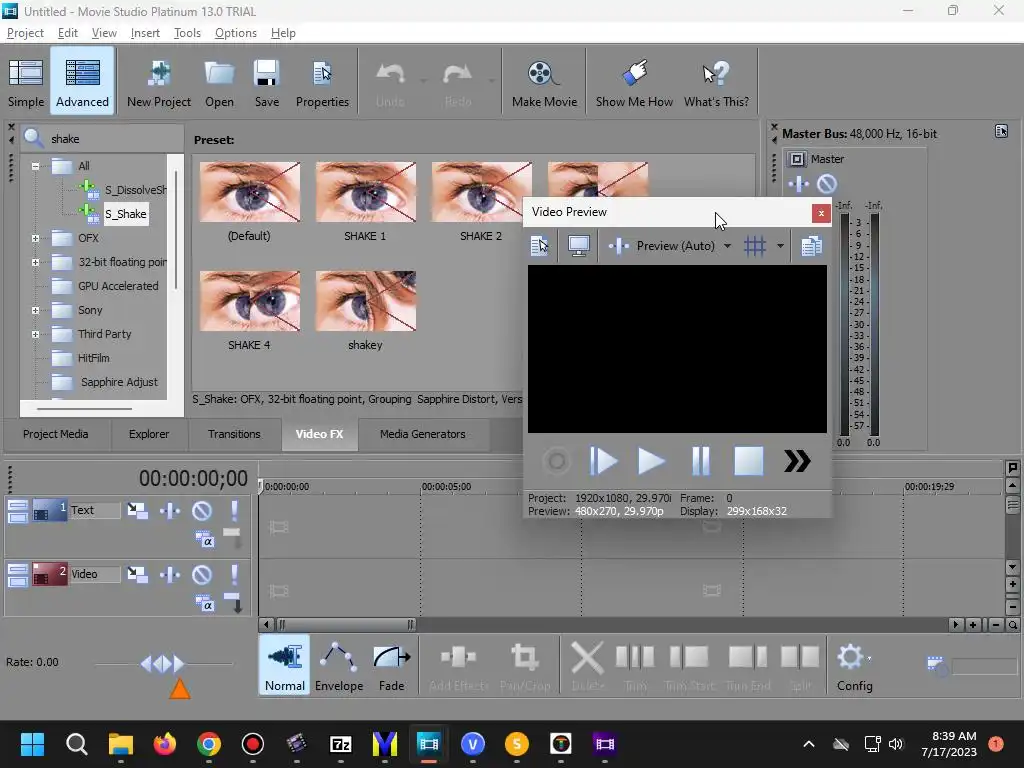
Task: Click the record button in Video Preview
Action: pyautogui.click(x=556, y=461)
